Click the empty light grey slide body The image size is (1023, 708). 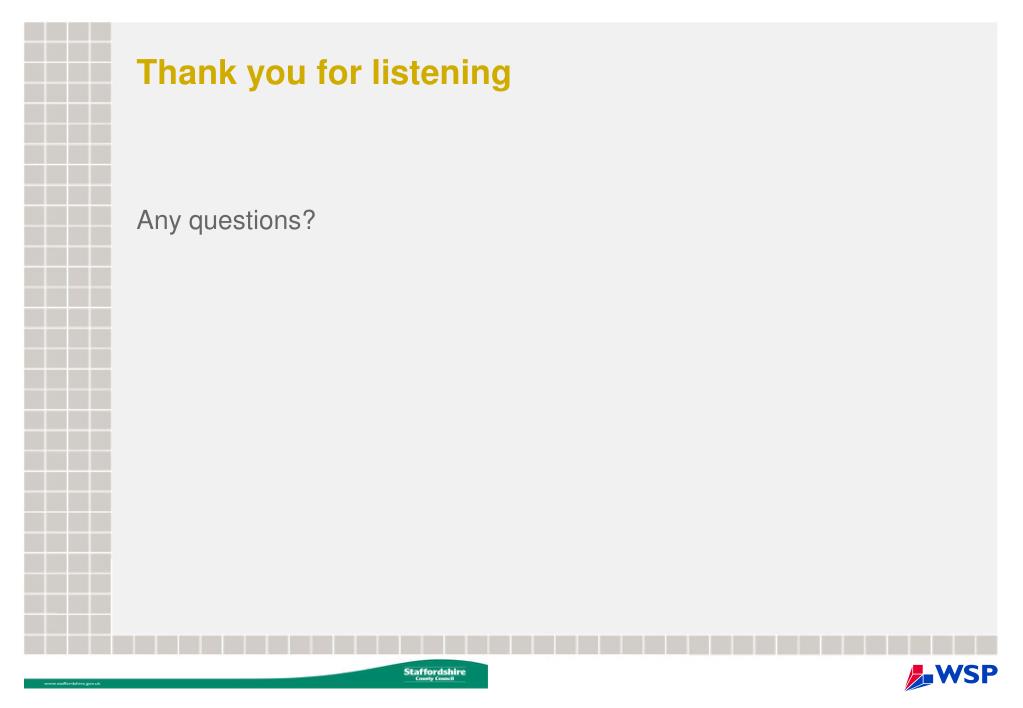554,392
